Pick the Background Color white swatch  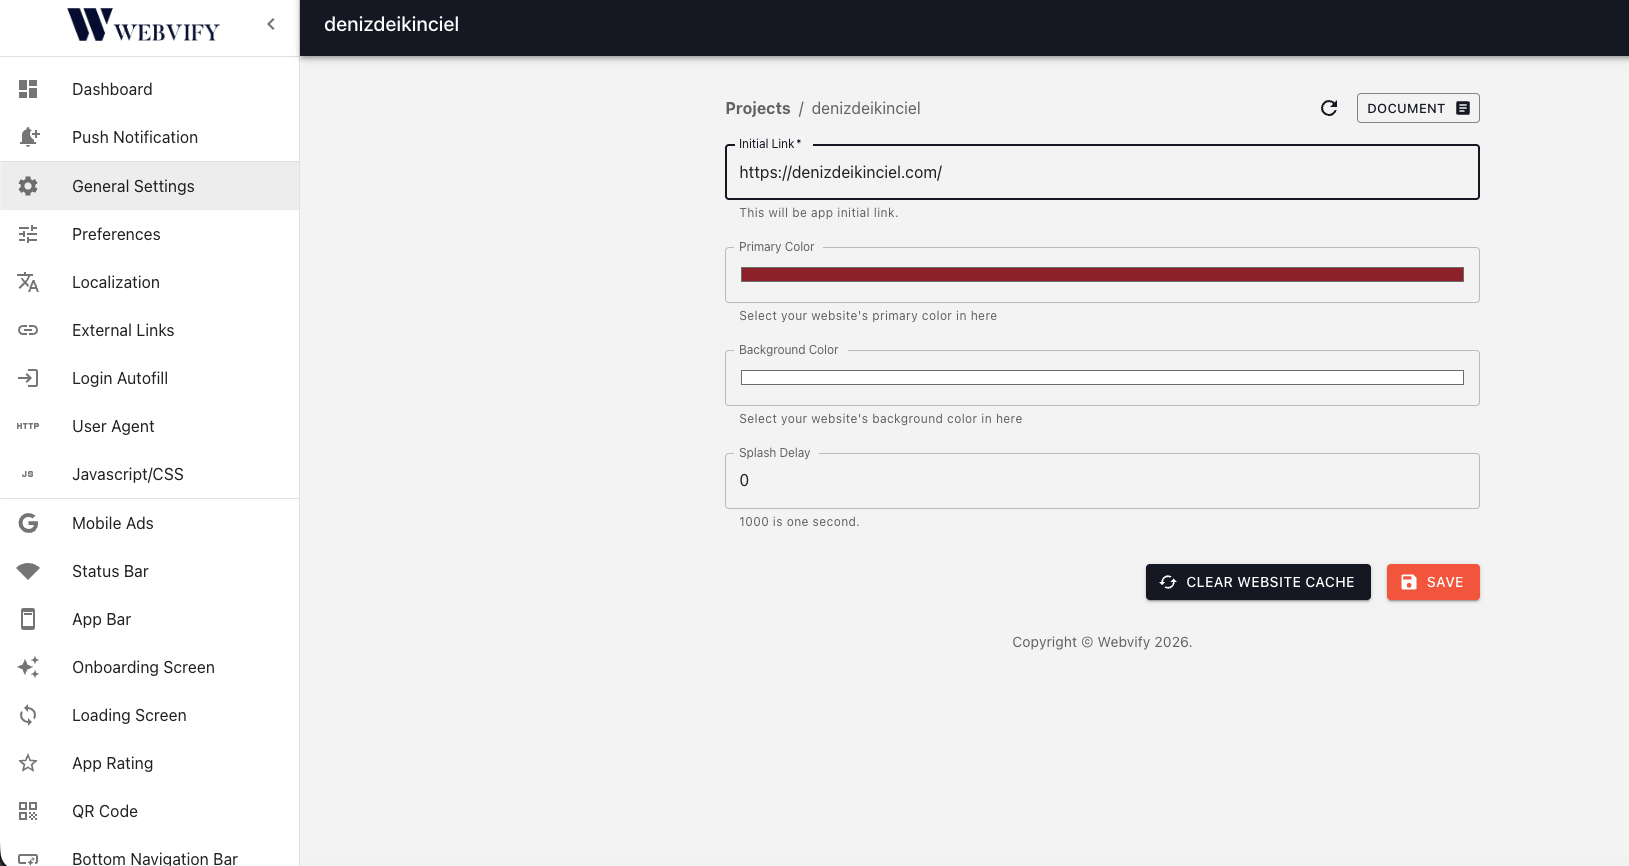[x=1102, y=378]
